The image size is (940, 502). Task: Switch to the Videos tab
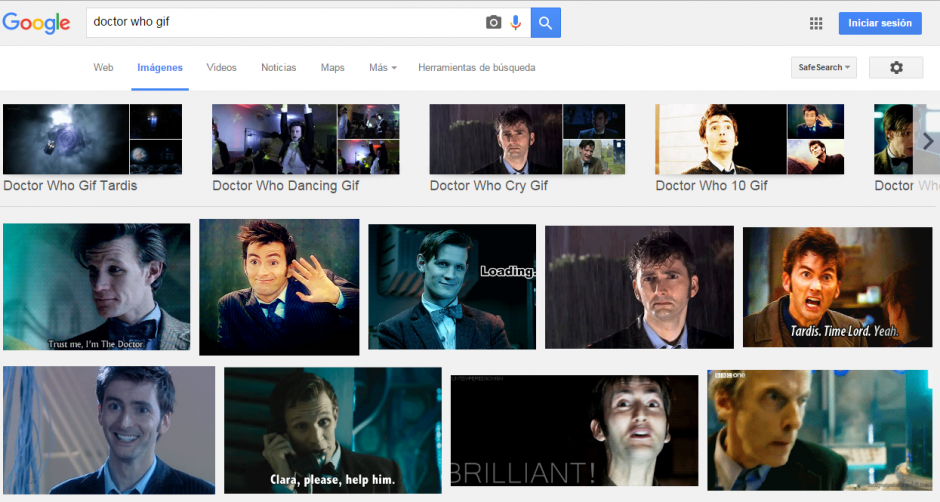[221, 68]
